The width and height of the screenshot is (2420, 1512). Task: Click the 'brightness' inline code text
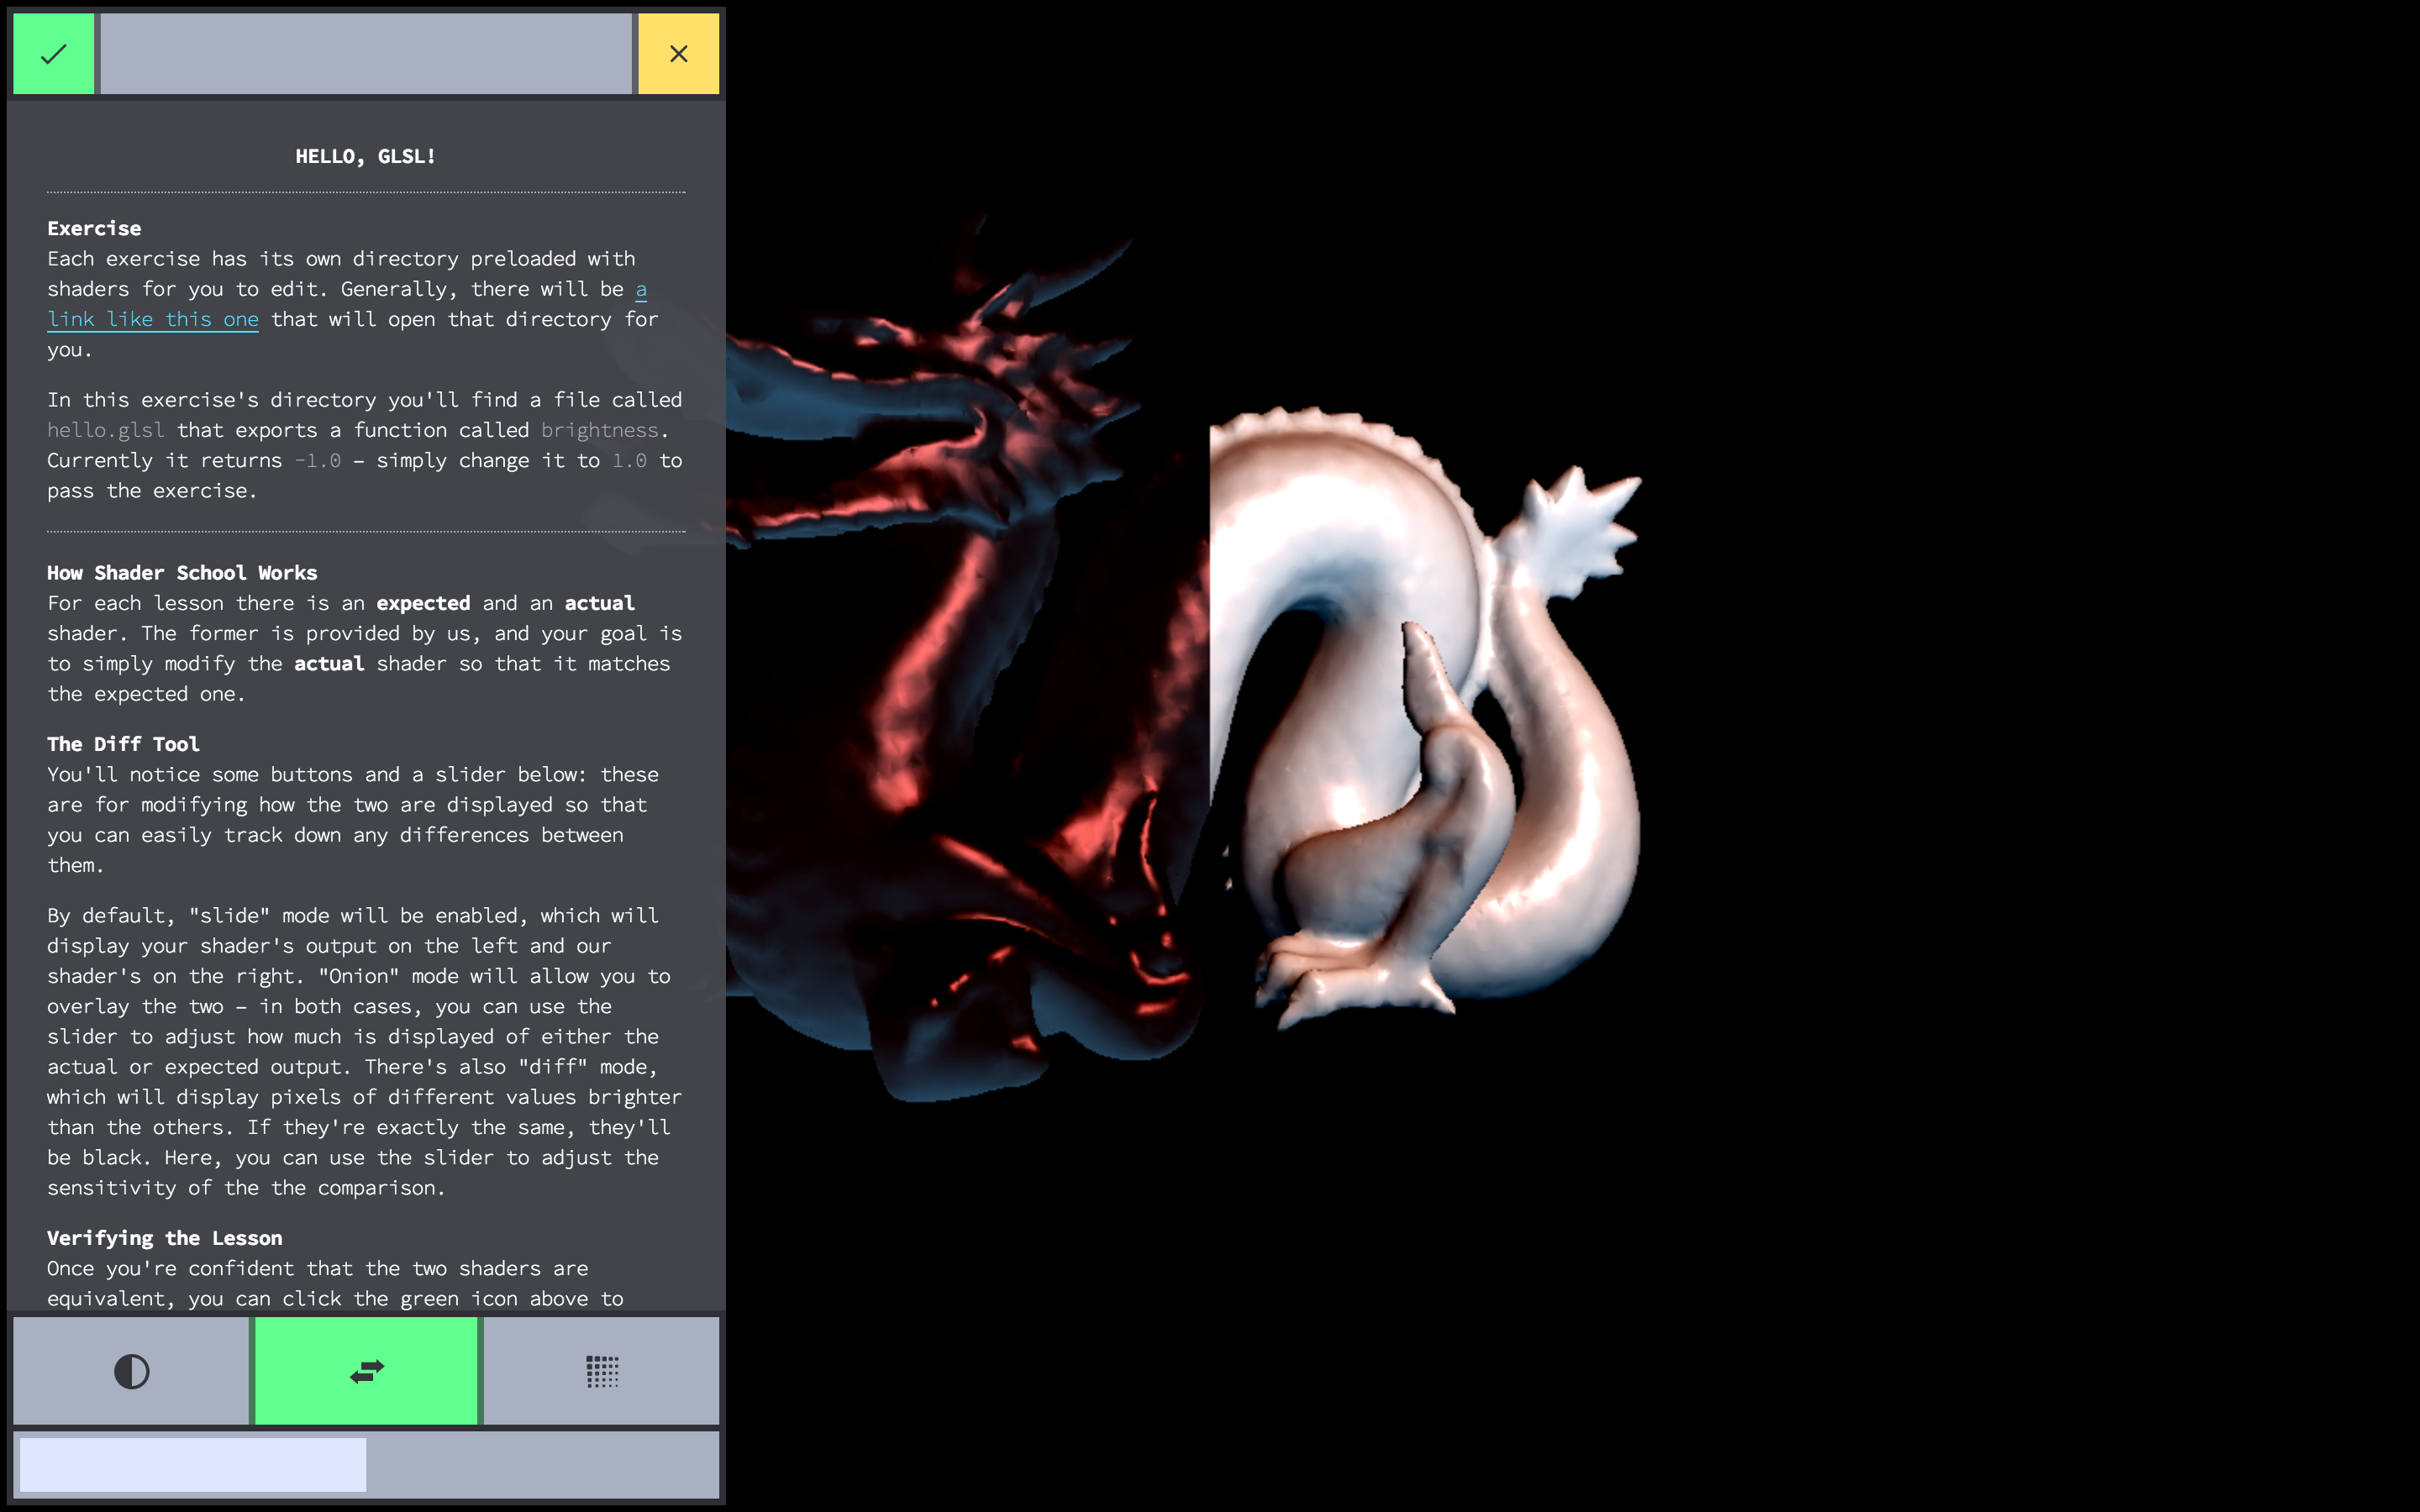pyautogui.click(x=600, y=430)
